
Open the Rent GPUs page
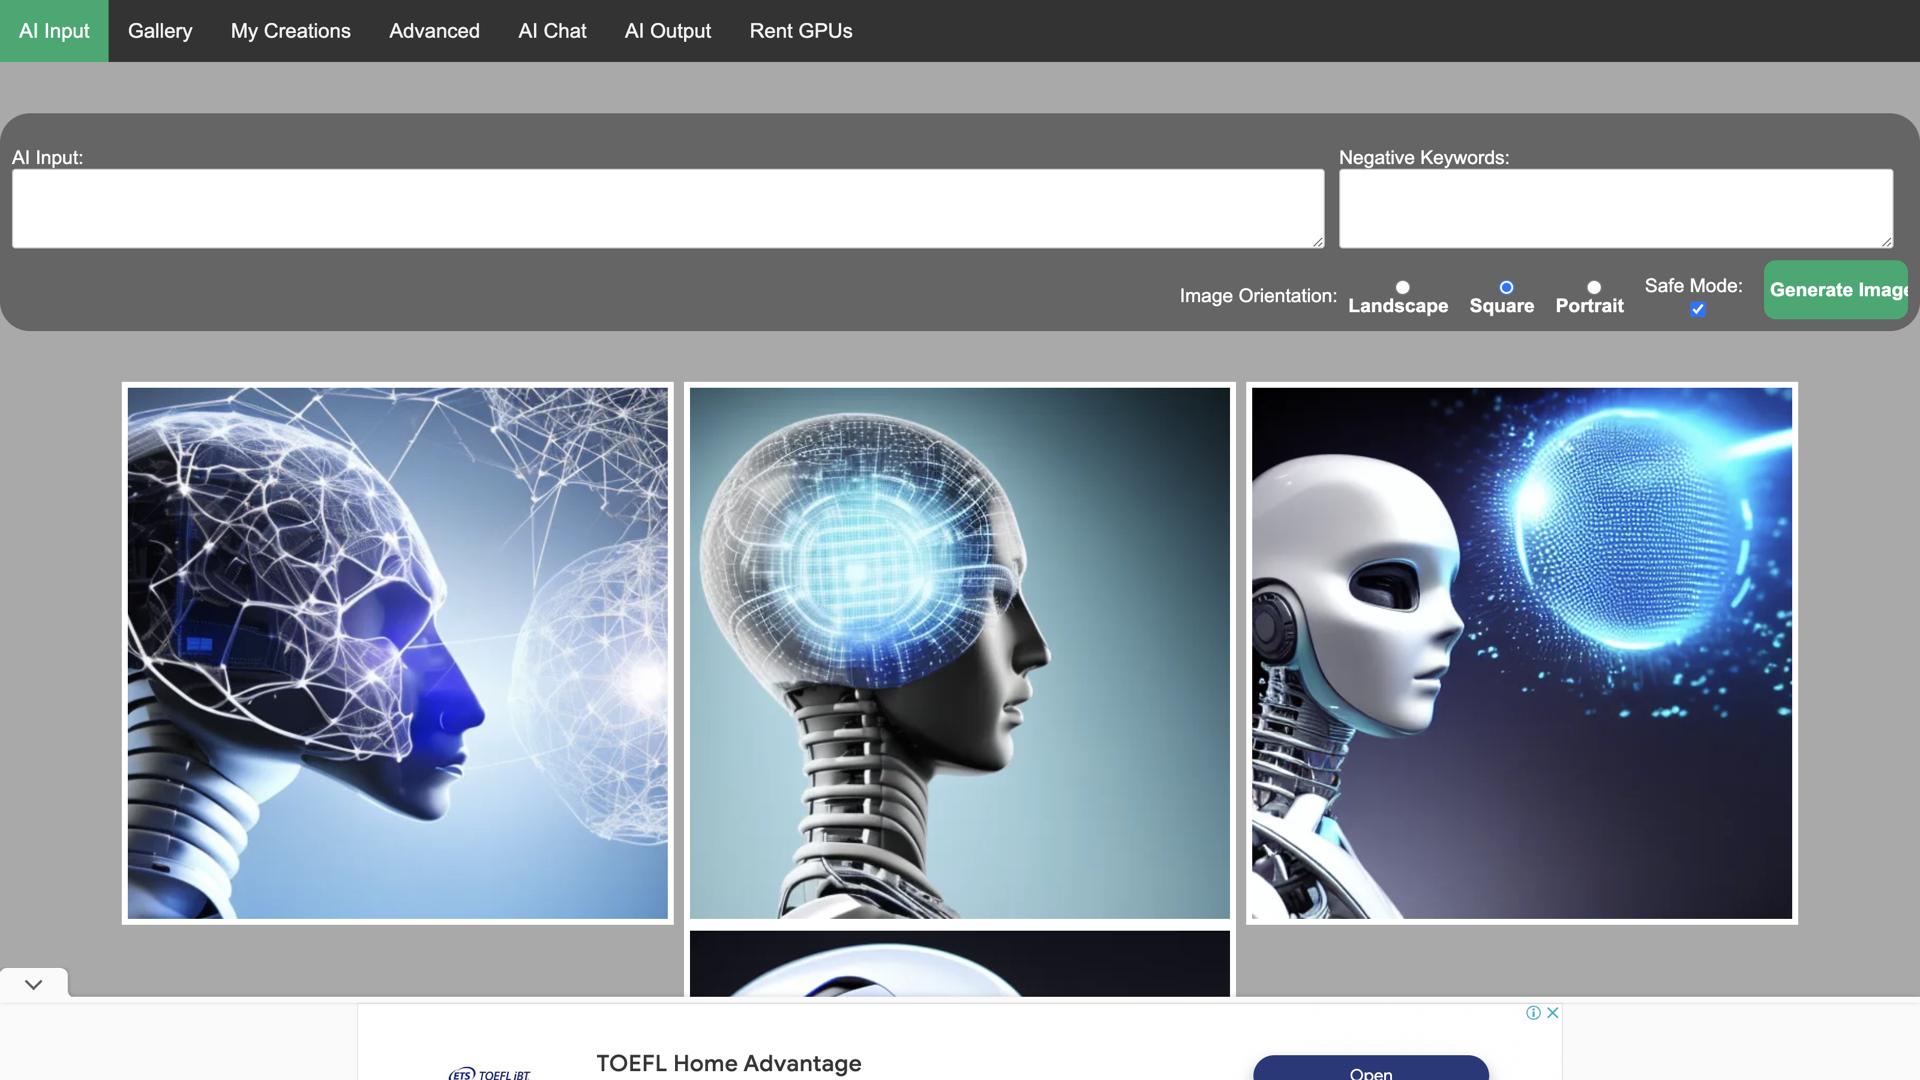(x=800, y=30)
